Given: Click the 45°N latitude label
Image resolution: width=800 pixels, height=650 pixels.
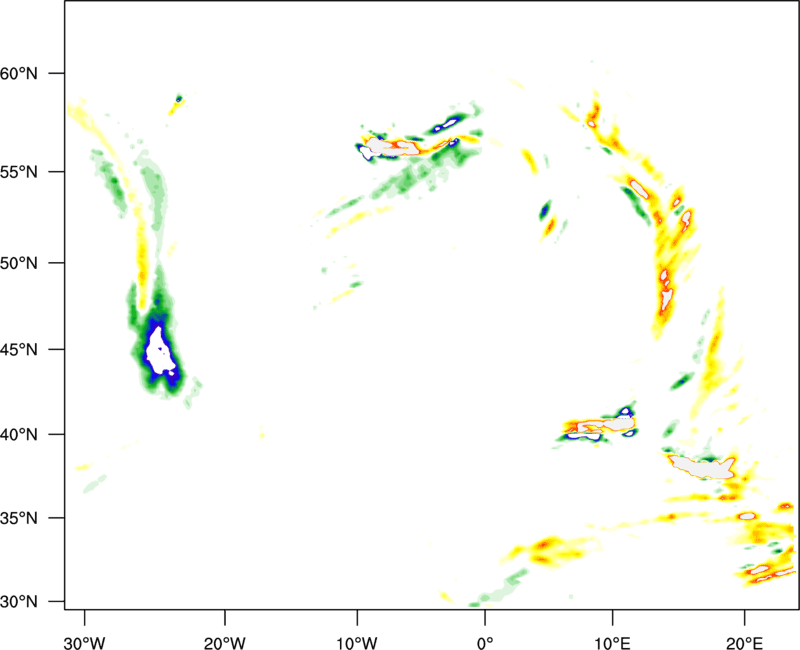Looking at the screenshot, I should pyautogui.click(x=19, y=350).
